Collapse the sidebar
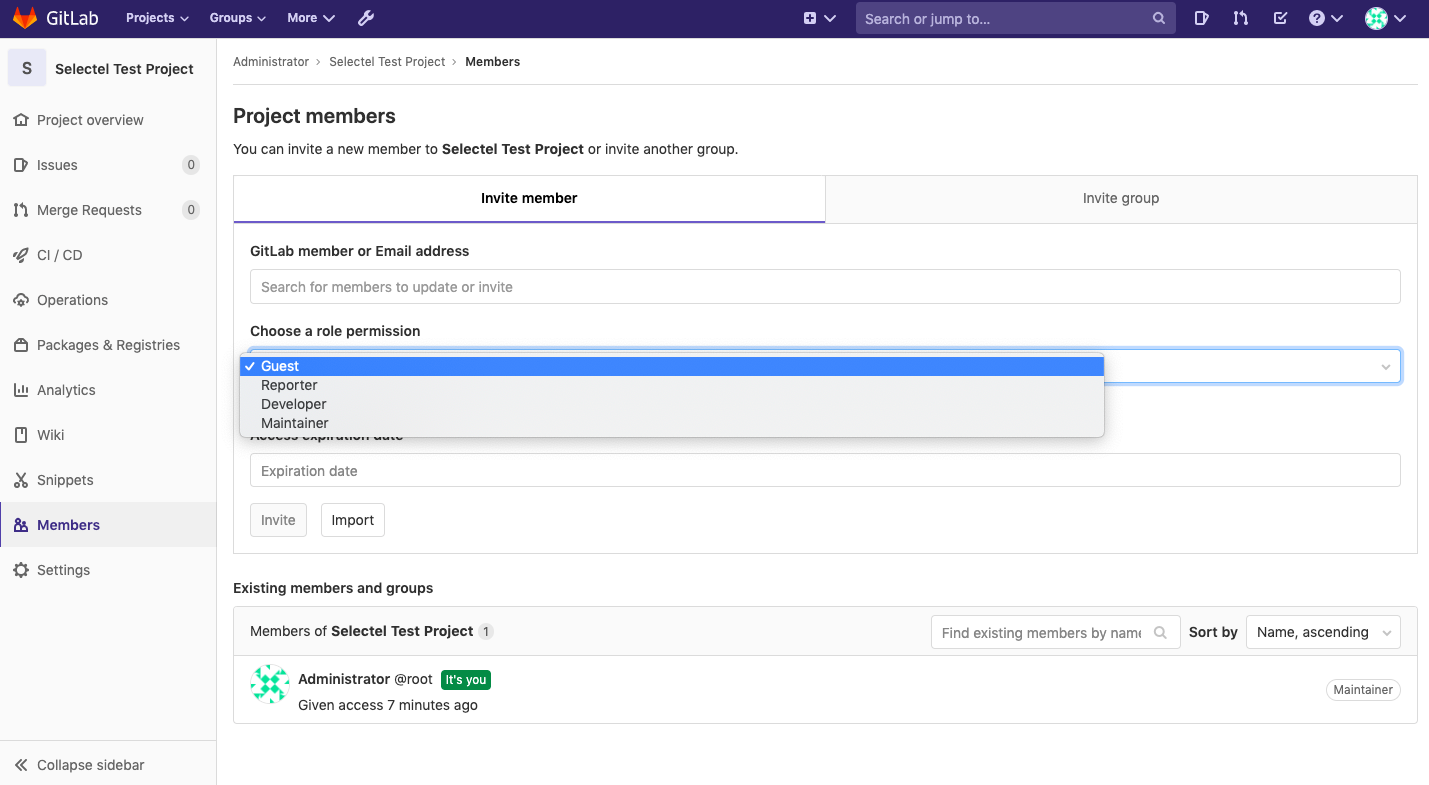Viewport: 1429px width, 785px height. [x=90, y=765]
